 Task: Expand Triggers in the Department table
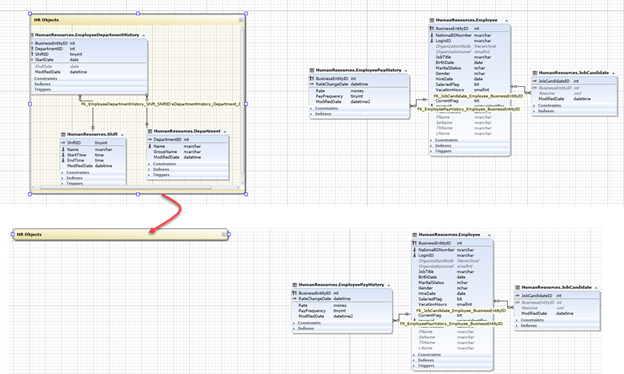[149, 175]
